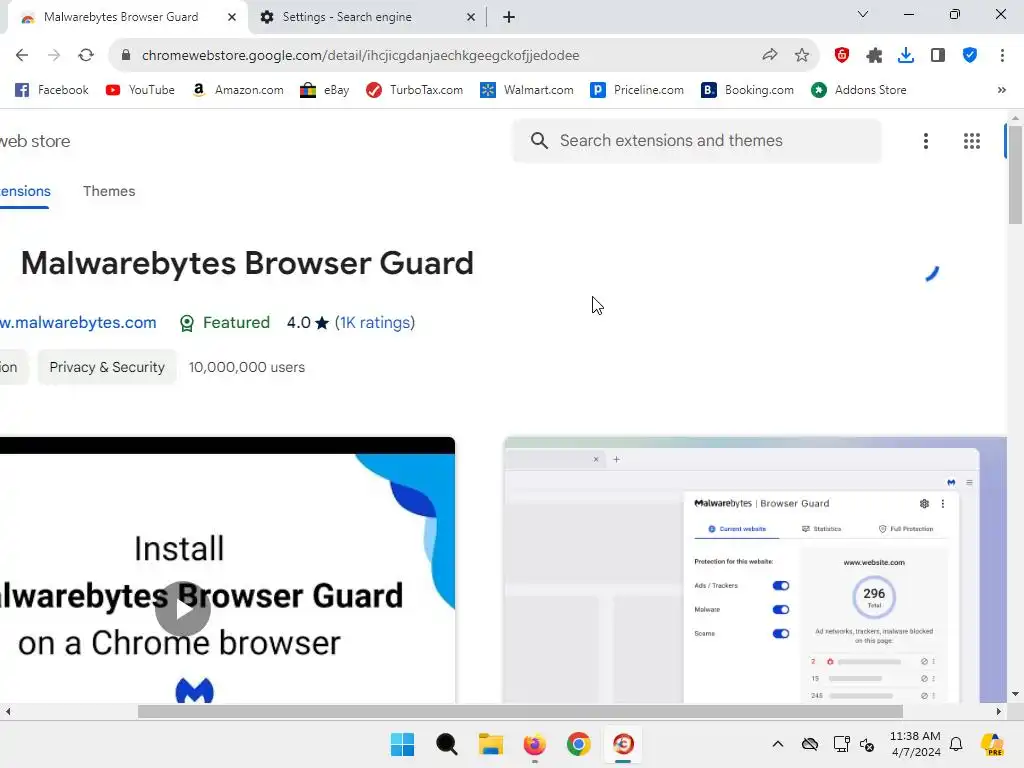Image resolution: width=1024 pixels, height=768 pixels.
Task: Open the notification bell in the taskbar
Action: (x=956, y=744)
